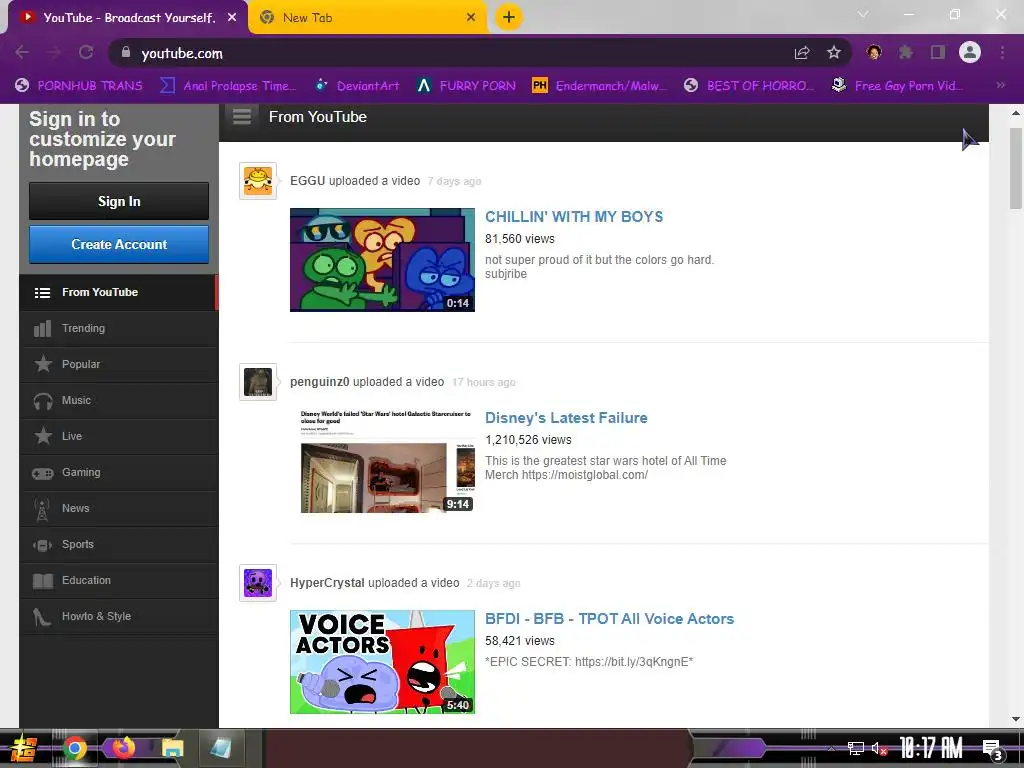The width and height of the screenshot is (1024, 768).
Task: Open Howto & Style category
Action: 118,616
